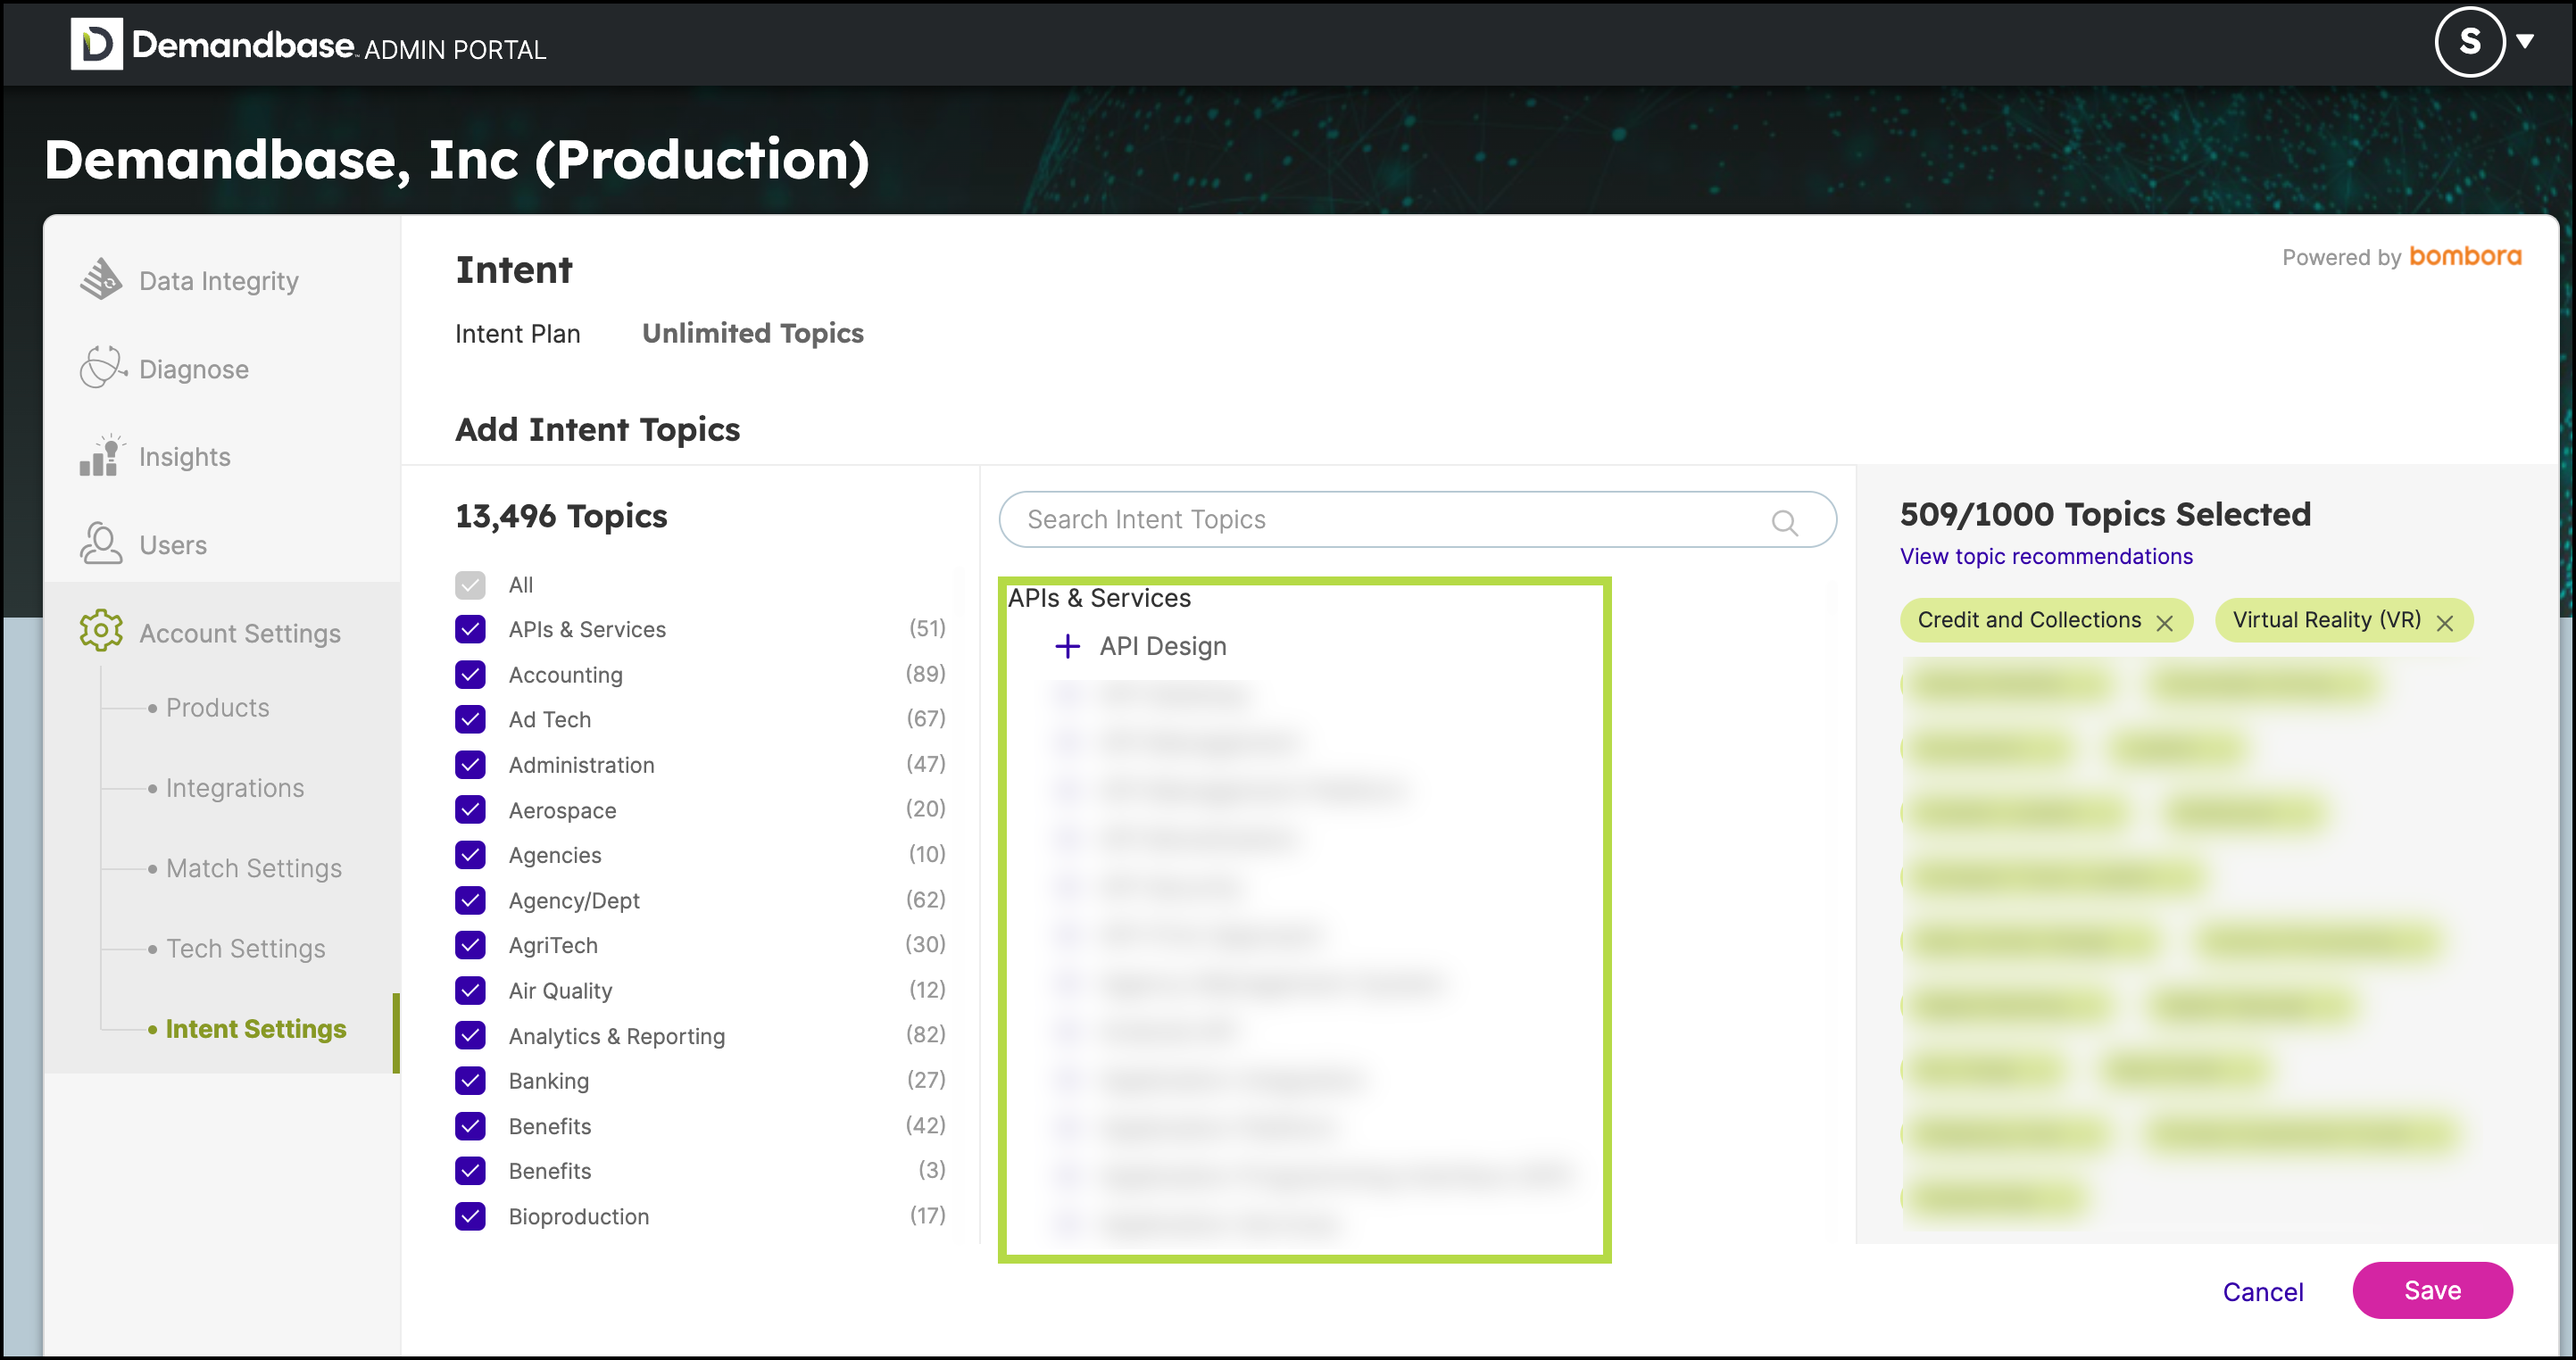Select the API Design topic label
This screenshot has width=2576, height=1360.
click(x=1163, y=646)
